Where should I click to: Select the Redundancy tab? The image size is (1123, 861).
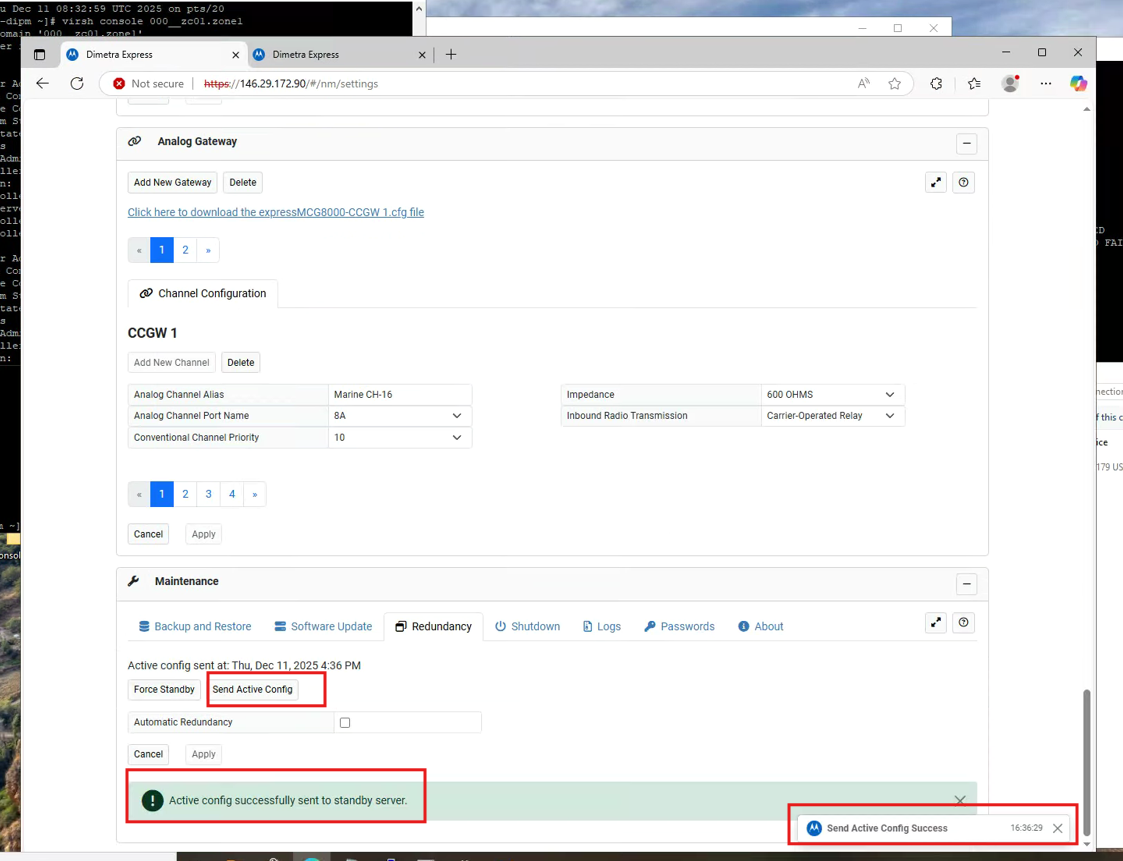point(433,627)
